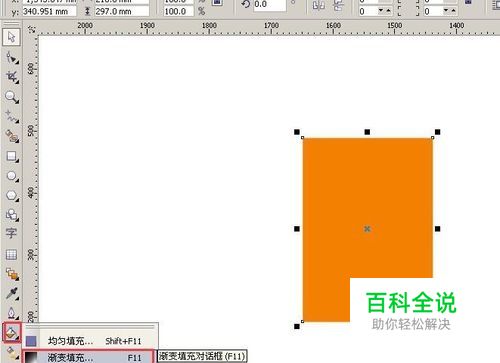500x363 pixels.
Task: Decrease the left corner roundness value
Action: [381, 11]
